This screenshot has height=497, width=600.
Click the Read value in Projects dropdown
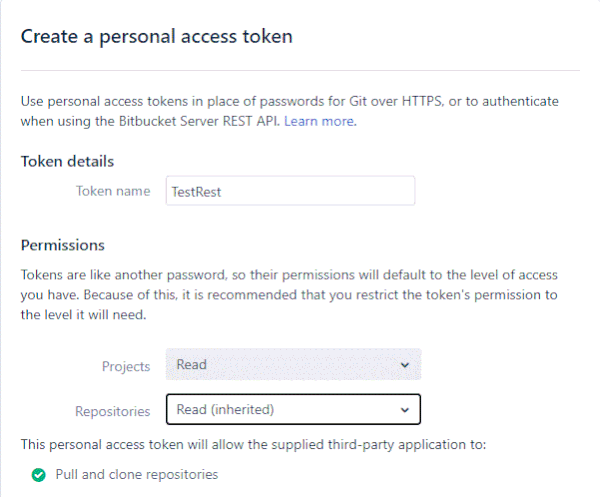(x=191, y=364)
